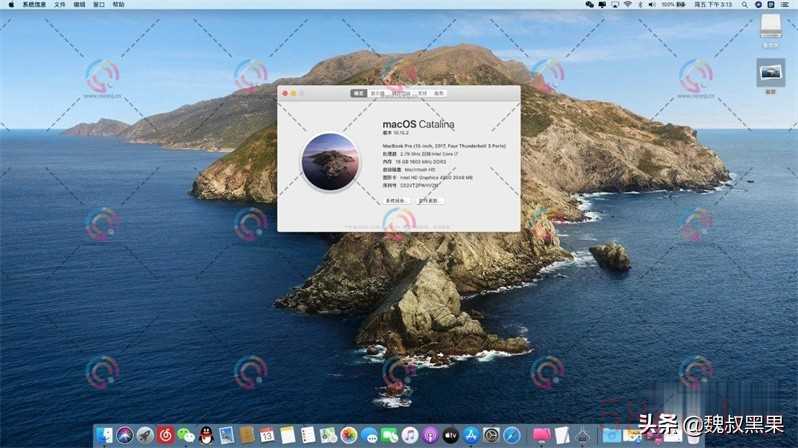Open the volume control in menu bar

[x=652, y=4]
